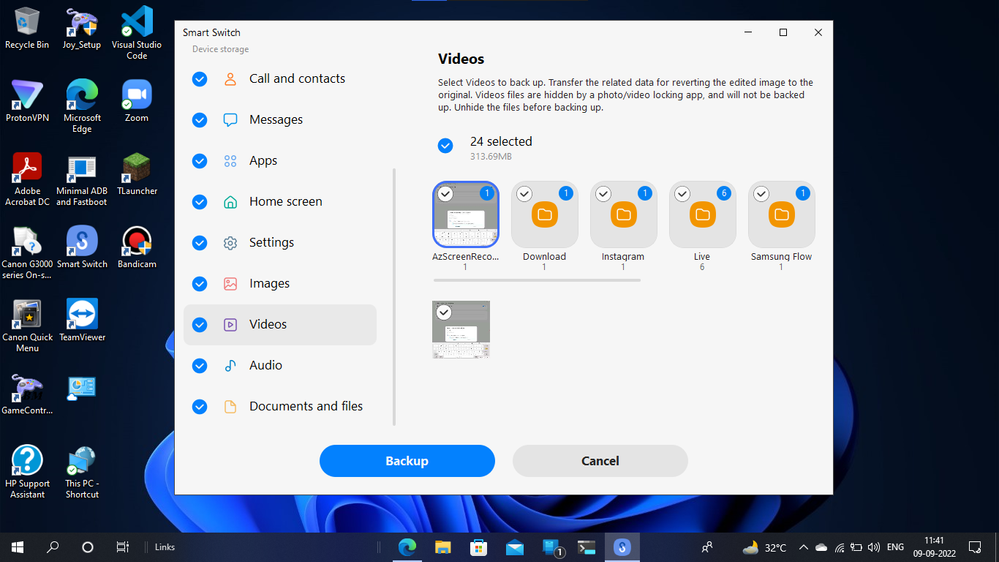Toggle the Live folder checkbox

(682, 194)
